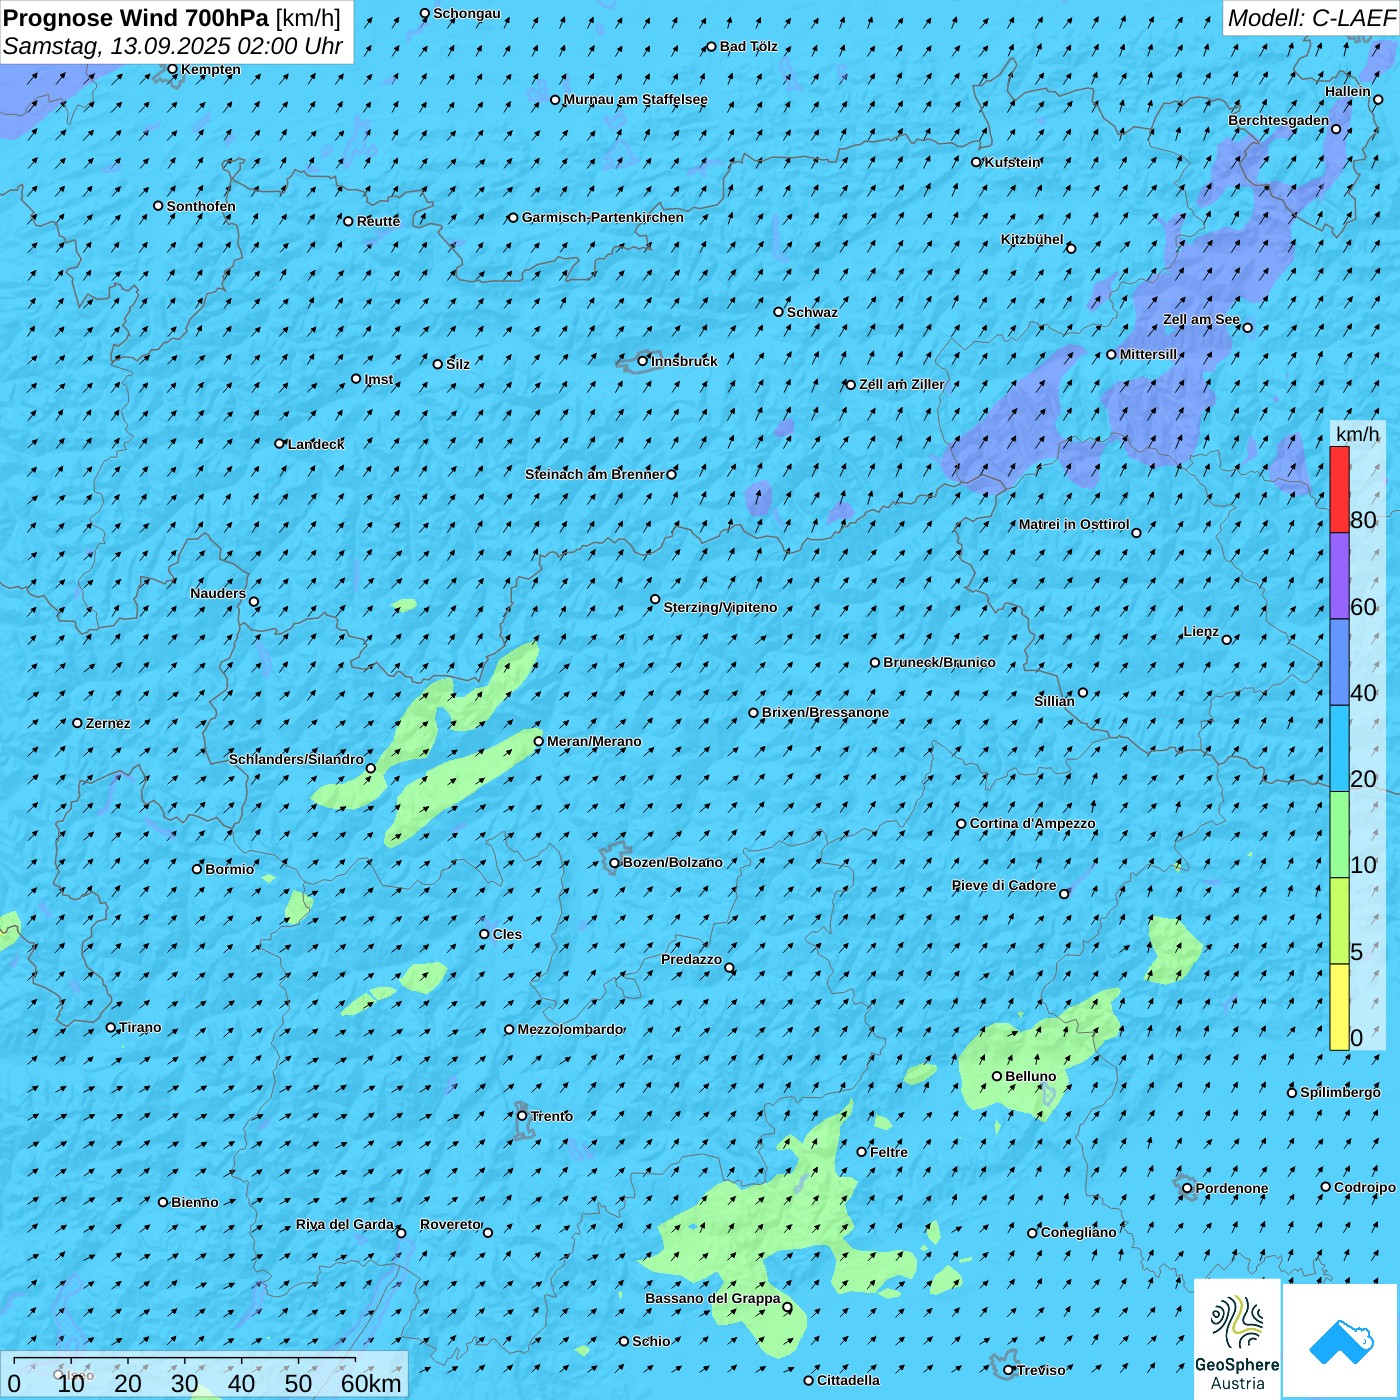Click the GeoSphere Austria logo
The image size is (1400, 1400).
click(x=1238, y=1339)
